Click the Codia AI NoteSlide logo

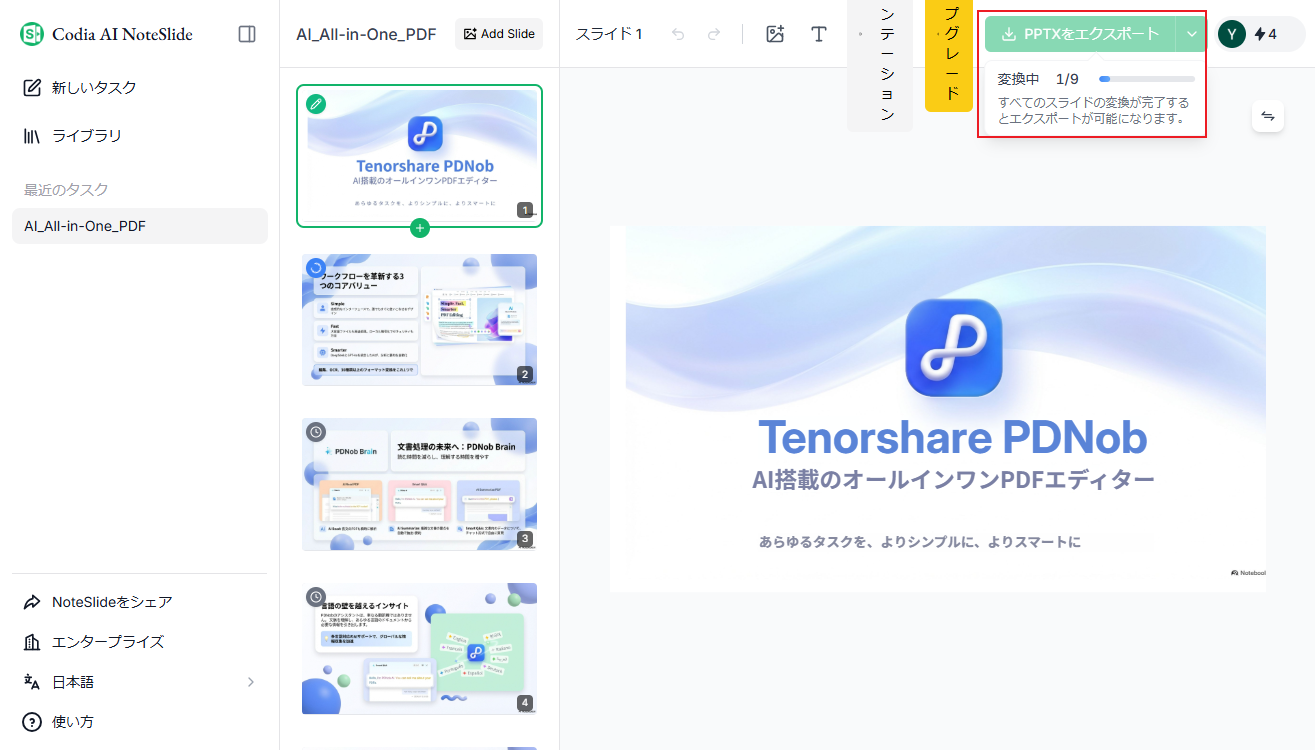tap(106, 34)
